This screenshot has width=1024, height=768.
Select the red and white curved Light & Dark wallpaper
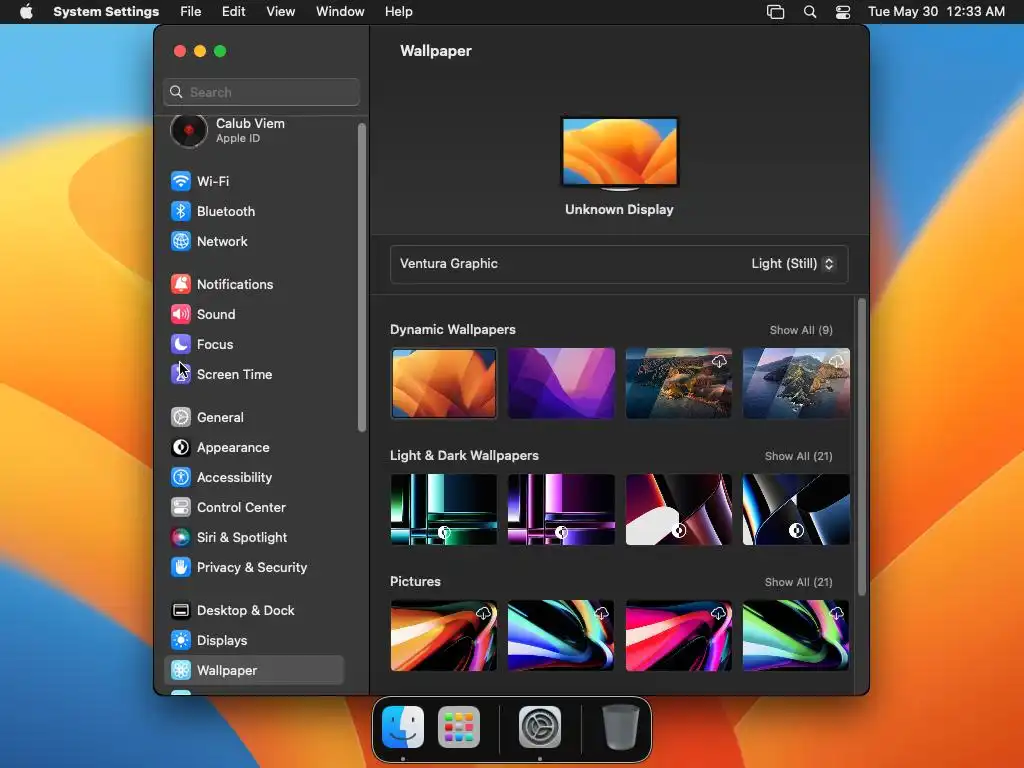679,509
